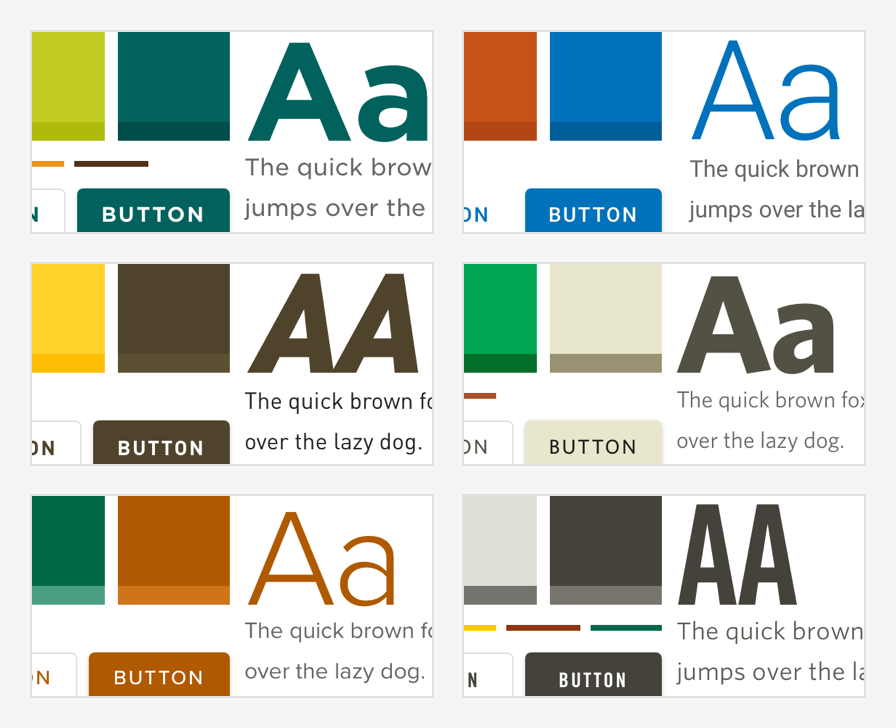
Task: Click the dark green accent line
Action: click(x=626, y=628)
